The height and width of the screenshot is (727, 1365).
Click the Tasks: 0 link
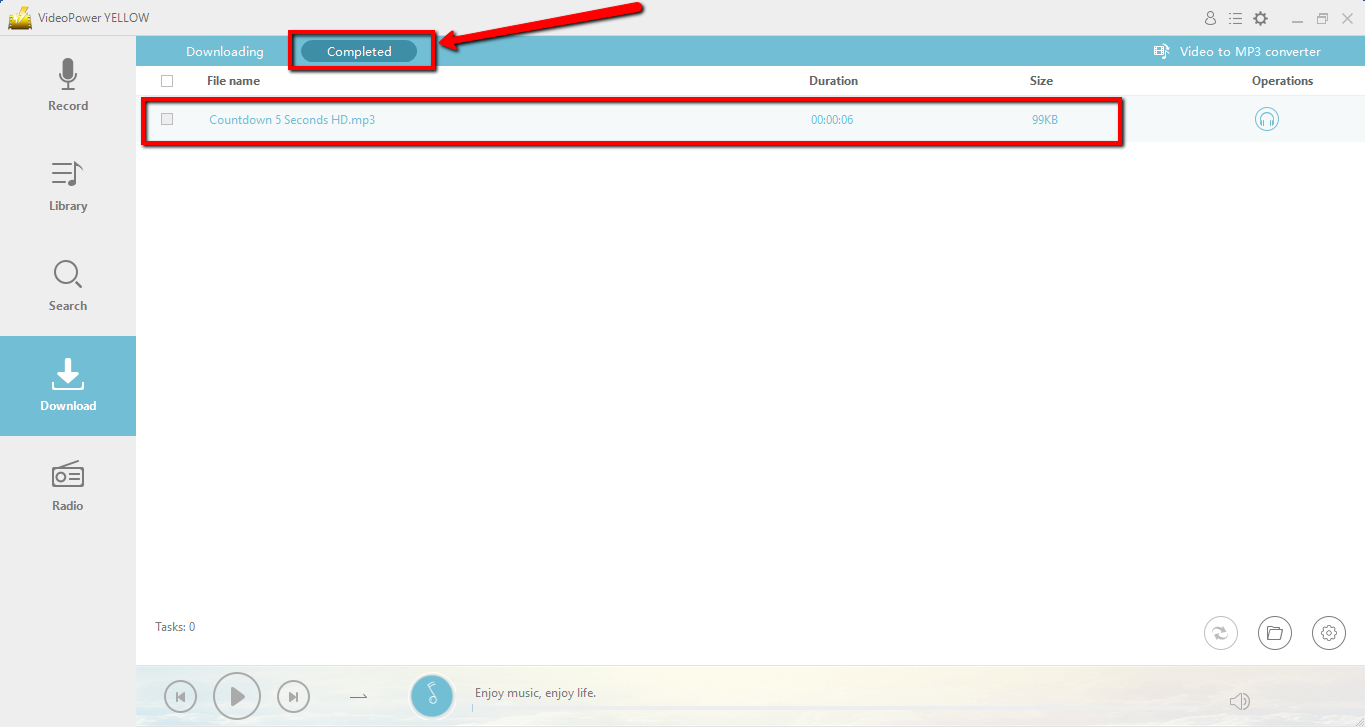(x=175, y=626)
